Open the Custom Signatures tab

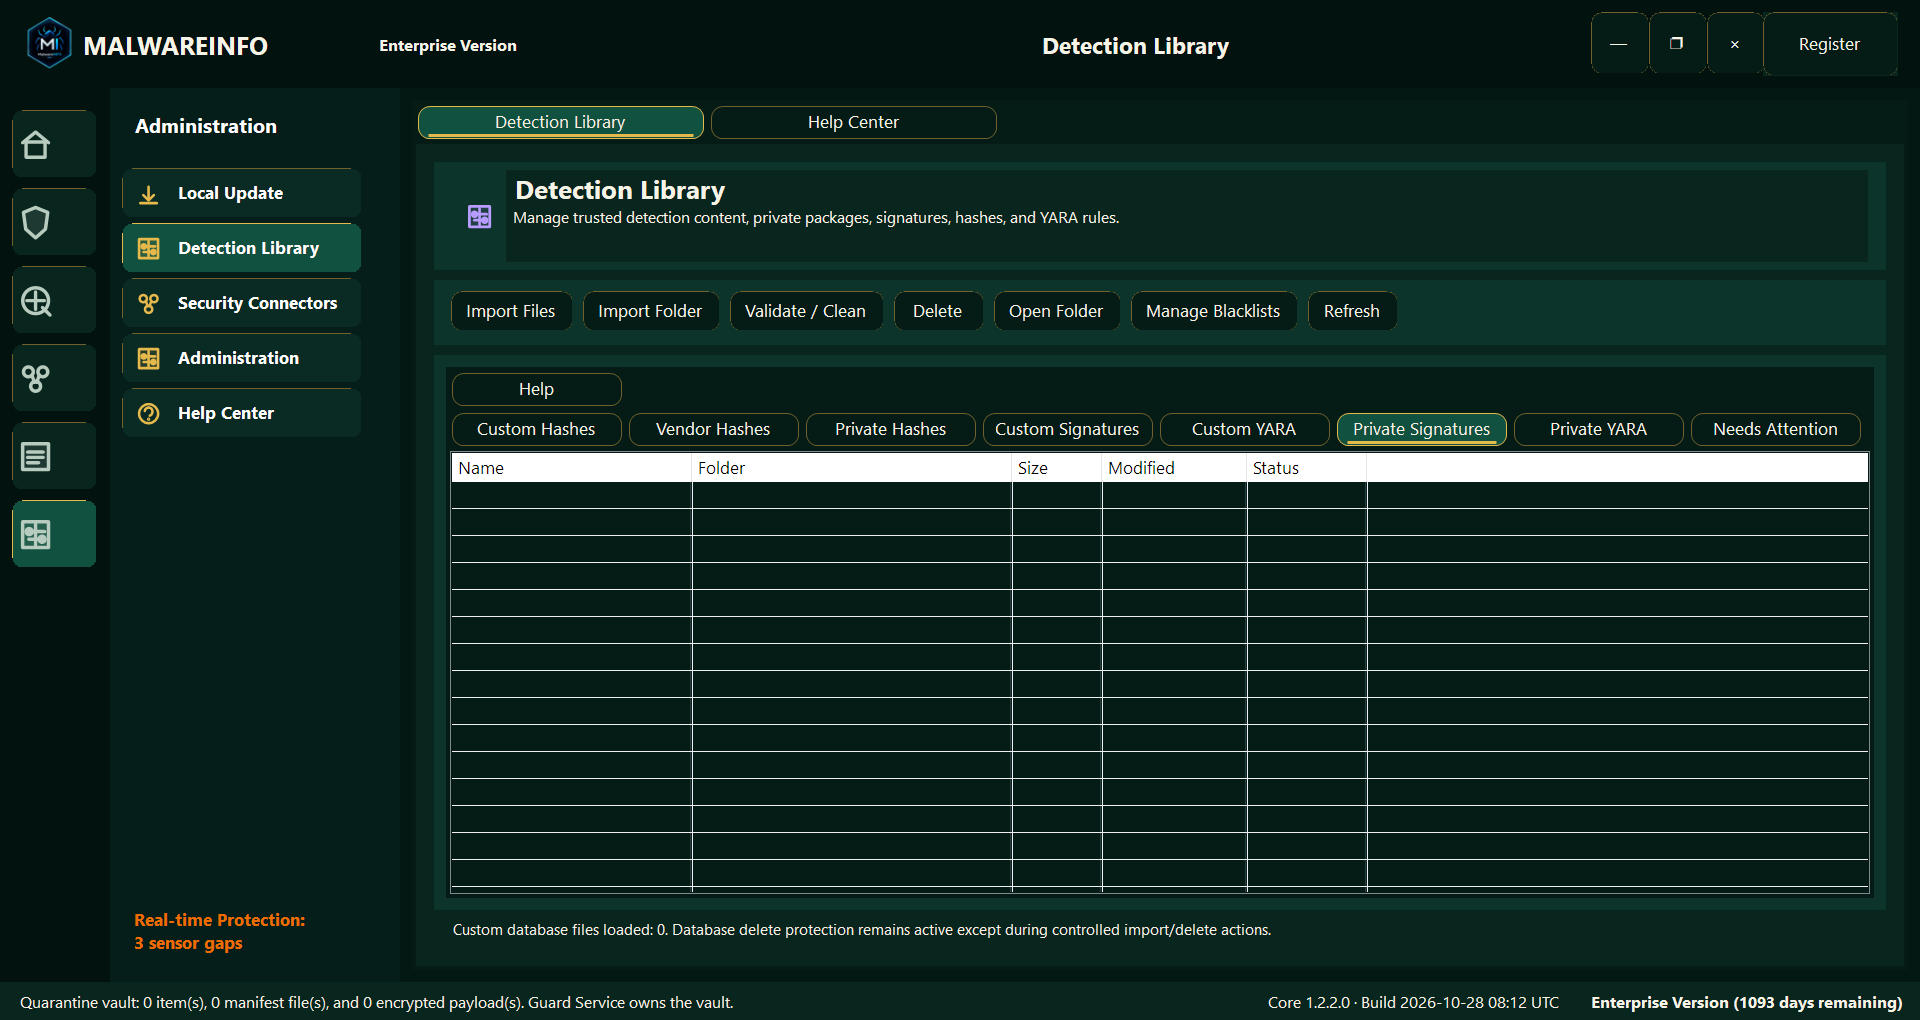point(1068,429)
